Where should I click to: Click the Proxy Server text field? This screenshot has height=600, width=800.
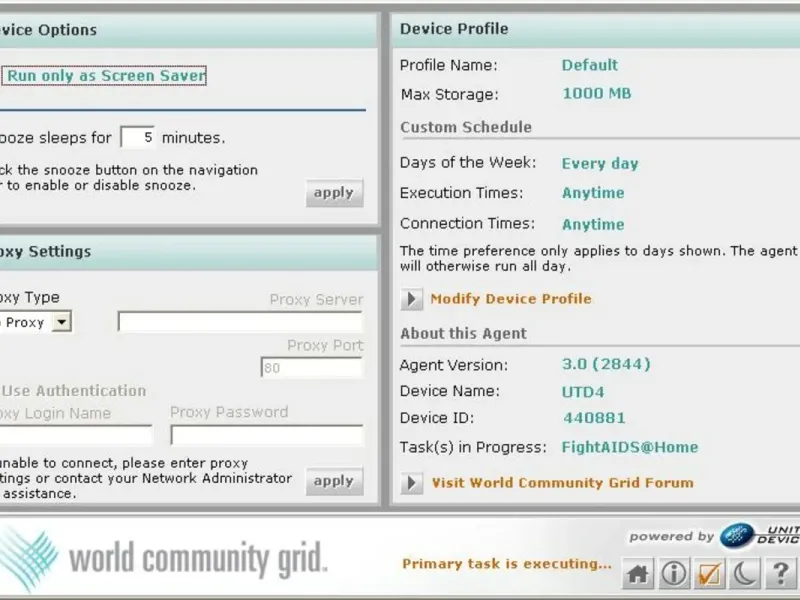[240, 322]
